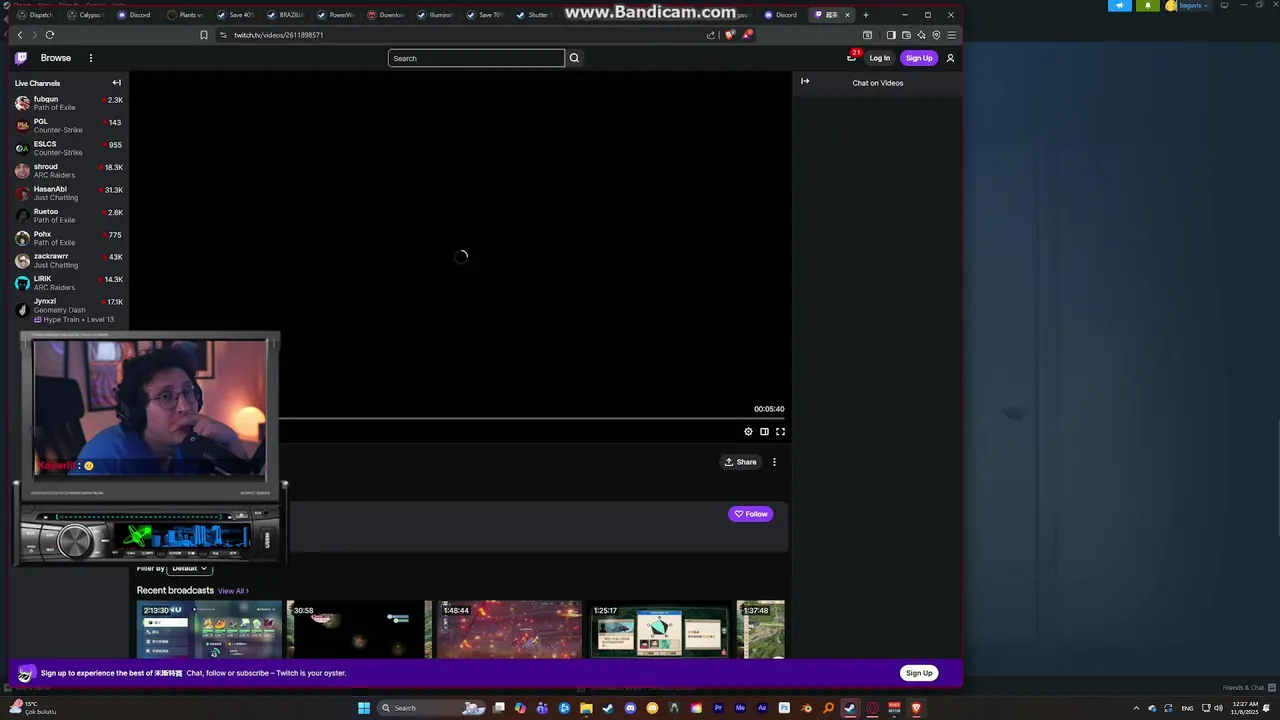
Task: Open fubgun live channel in sidebar
Action: [69, 103]
